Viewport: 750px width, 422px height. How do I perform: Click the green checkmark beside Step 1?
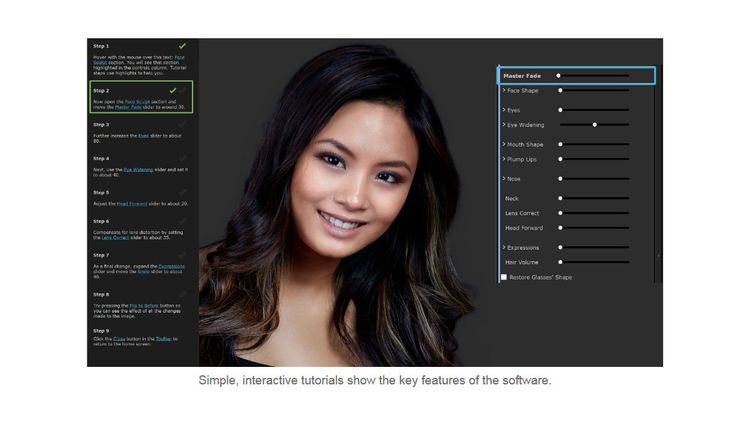(182, 46)
